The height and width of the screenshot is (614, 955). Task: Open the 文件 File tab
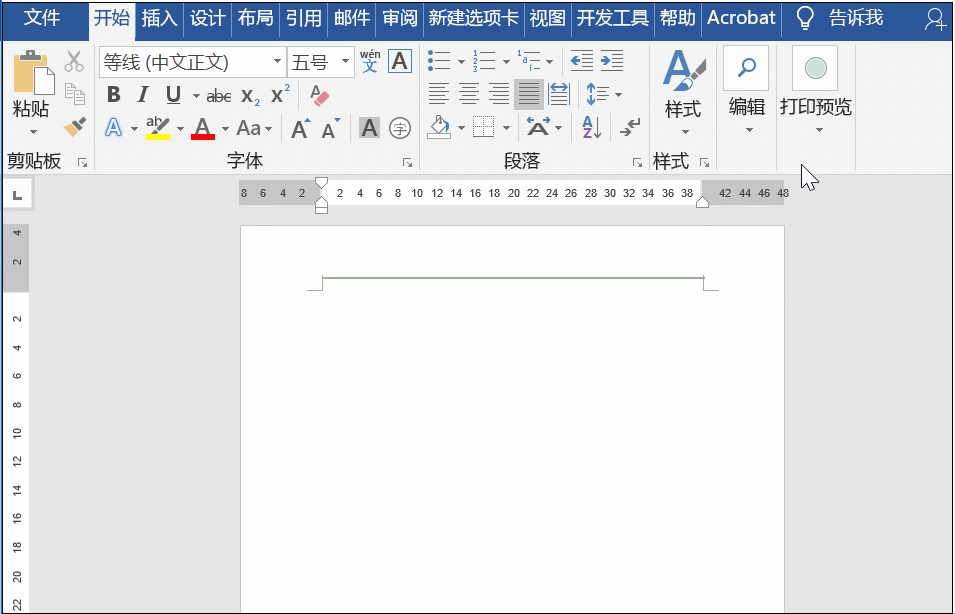(42, 18)
